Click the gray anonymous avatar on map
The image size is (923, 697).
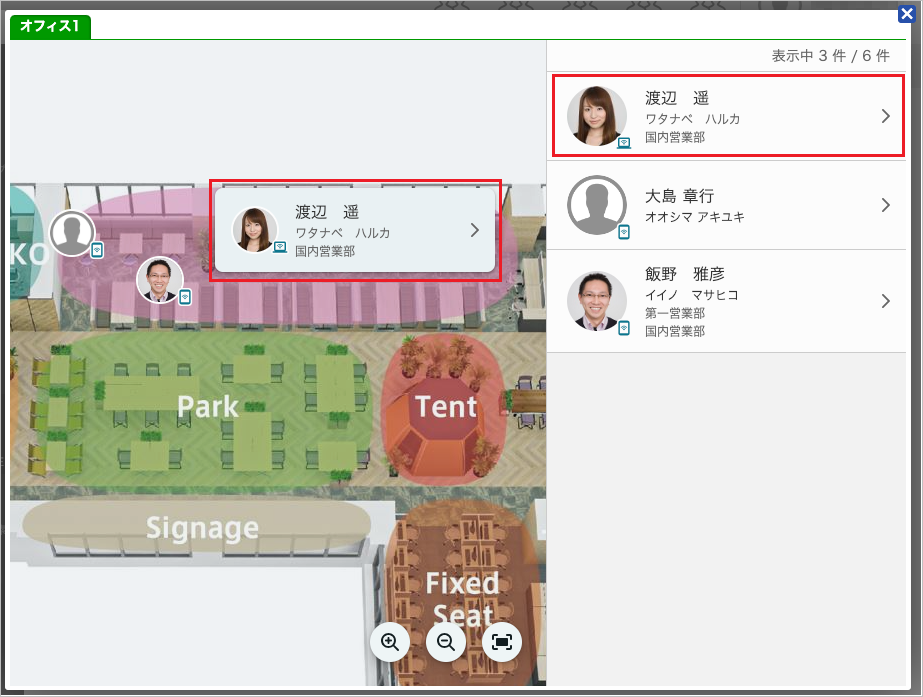pyautogui.click(x=72, y=234)
